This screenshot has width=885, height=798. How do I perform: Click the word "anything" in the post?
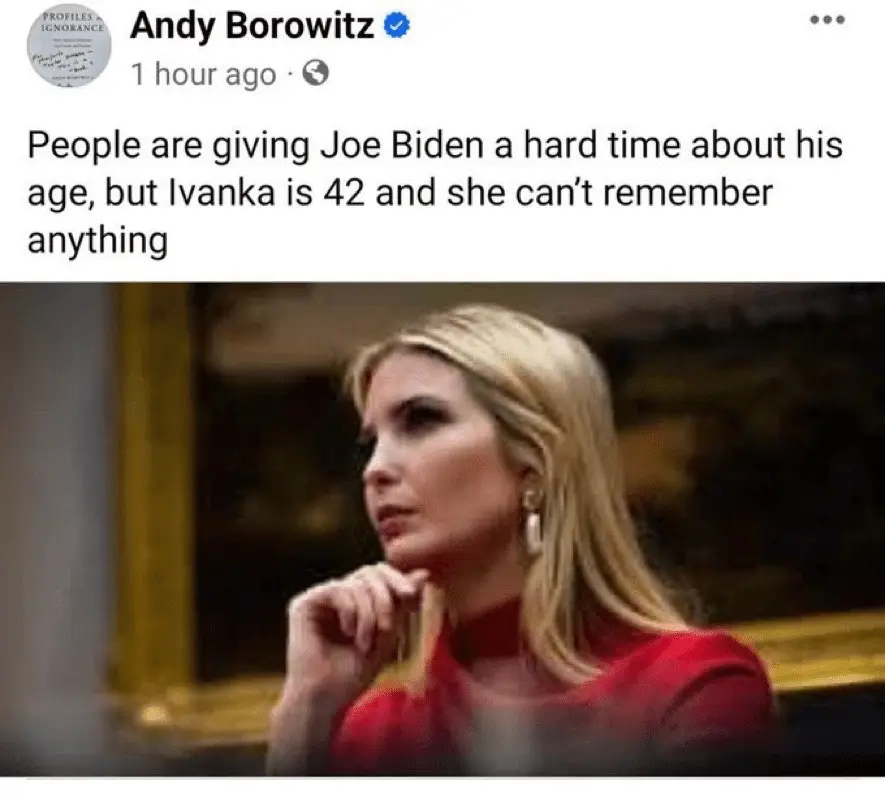click(x=98, y=240)
